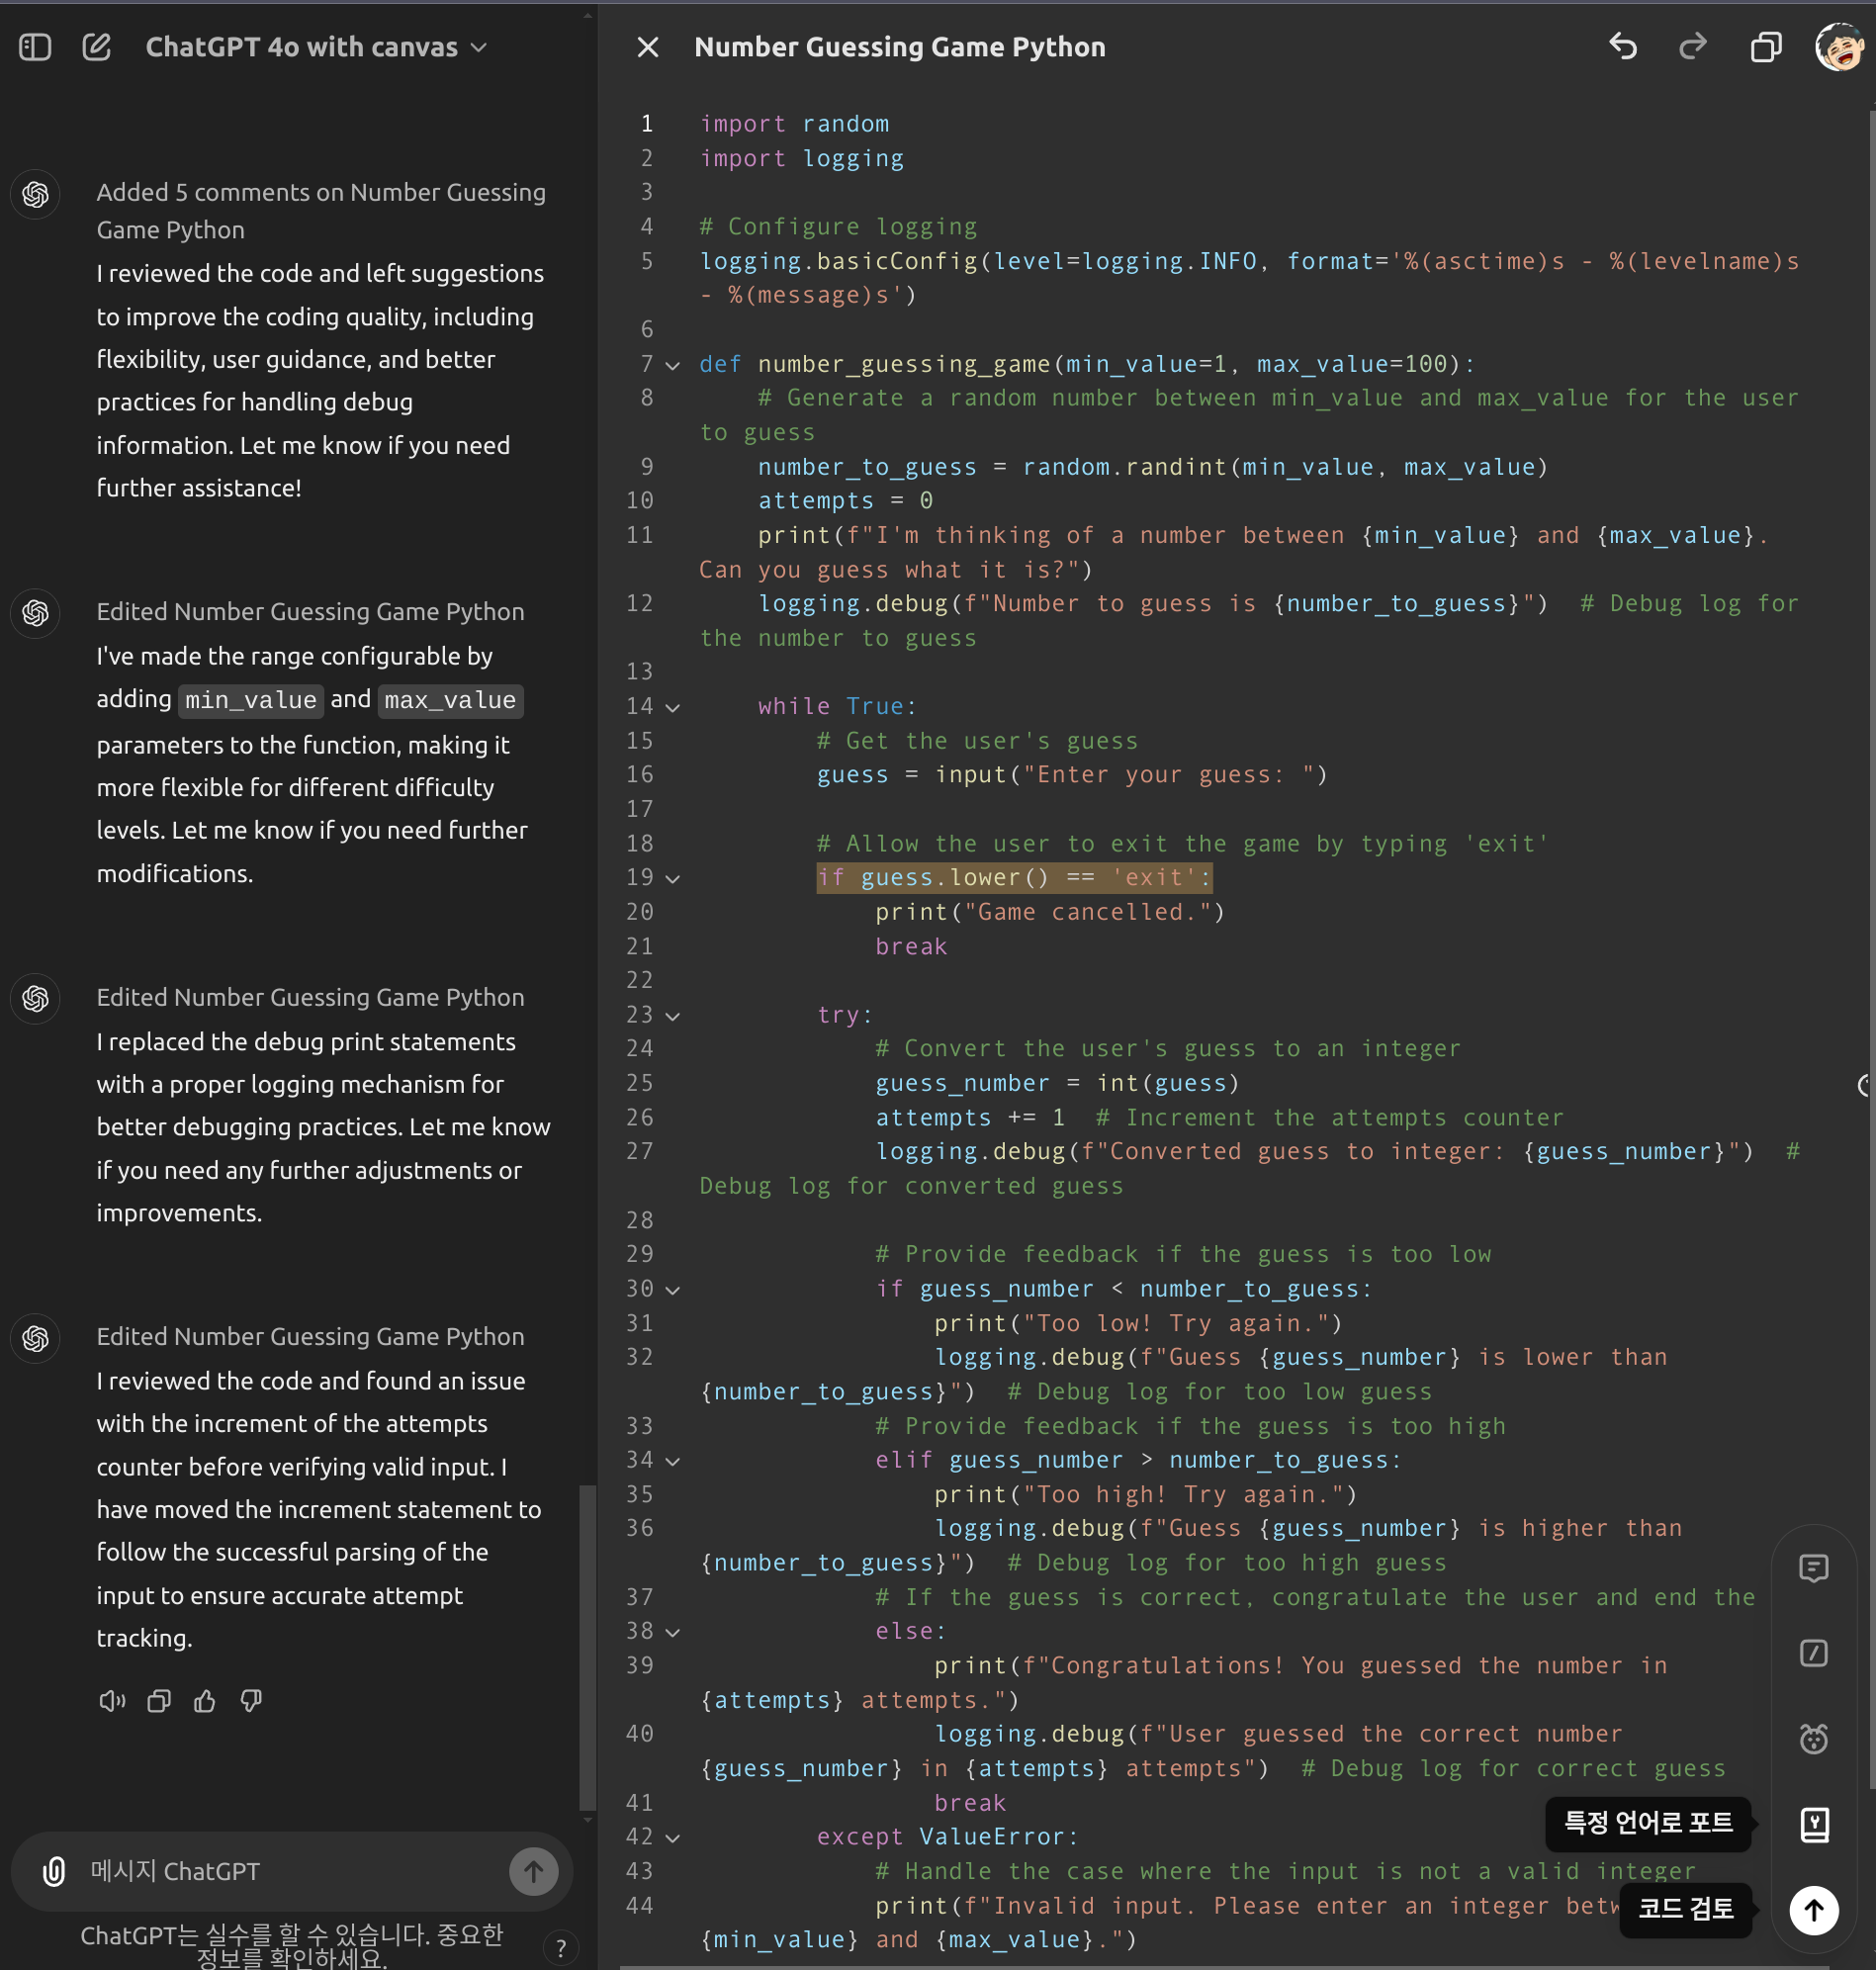The image size is (1876, 1970).
Task: Collapse the else block at line 38
Action: [x=673, y=1632]
